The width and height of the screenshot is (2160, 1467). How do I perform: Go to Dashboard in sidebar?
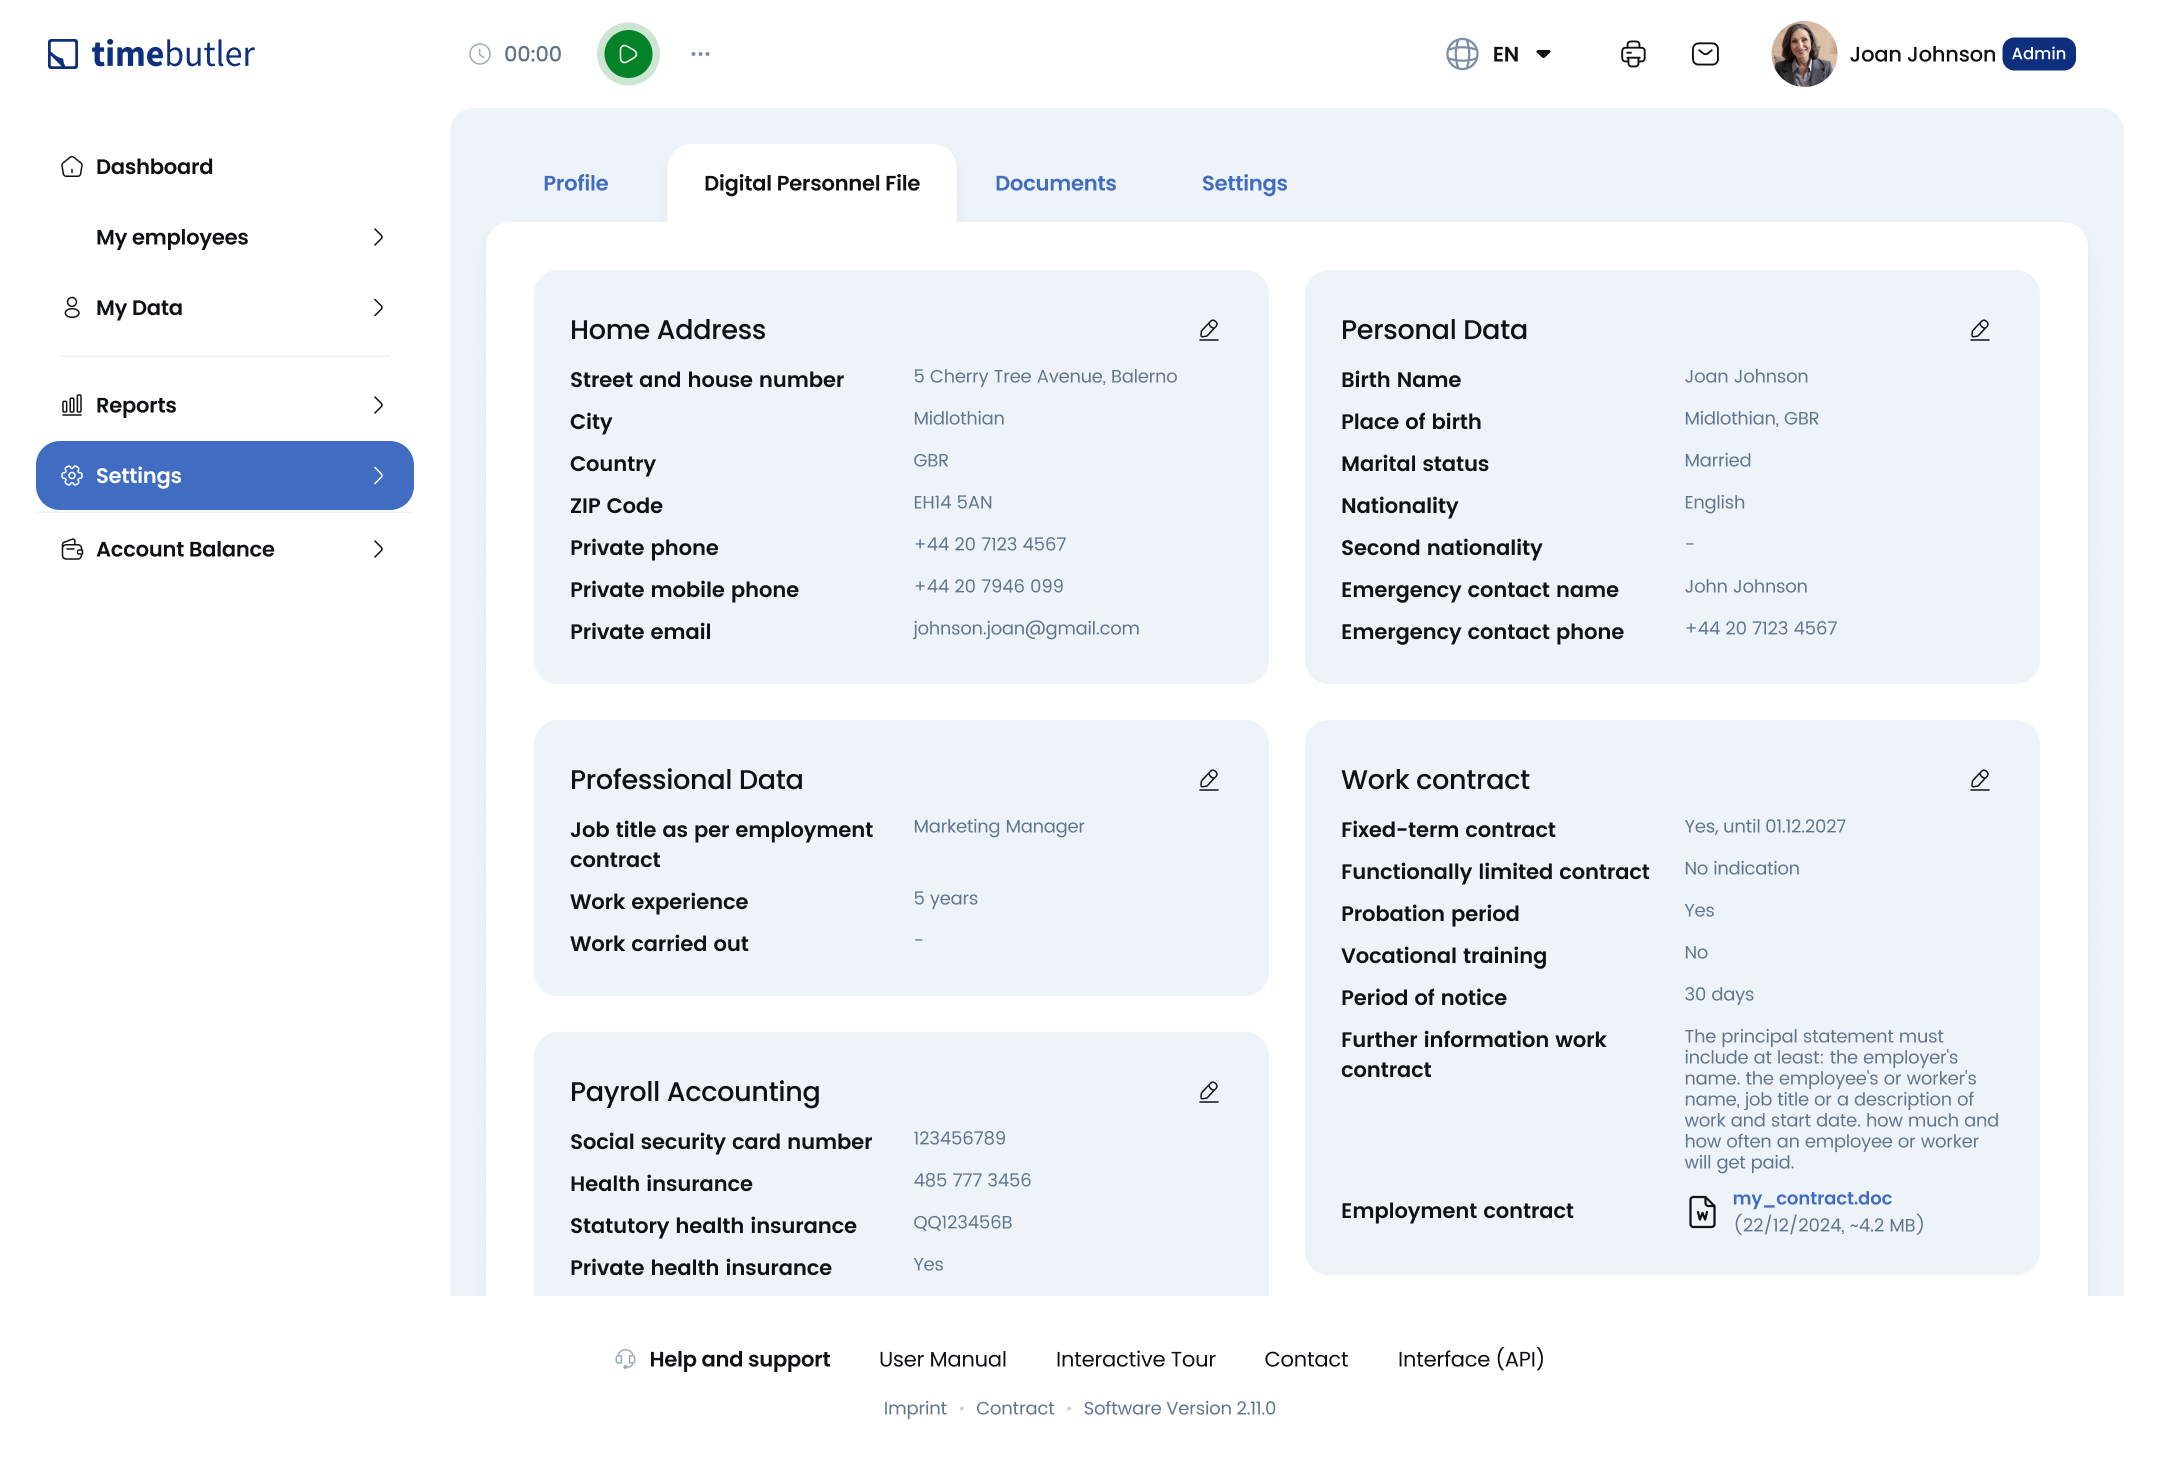pos(154,167)
